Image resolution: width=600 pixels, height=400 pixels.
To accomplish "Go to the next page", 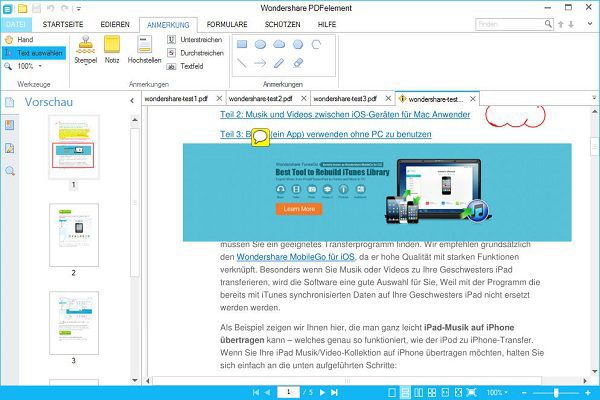I will point(322,392).
